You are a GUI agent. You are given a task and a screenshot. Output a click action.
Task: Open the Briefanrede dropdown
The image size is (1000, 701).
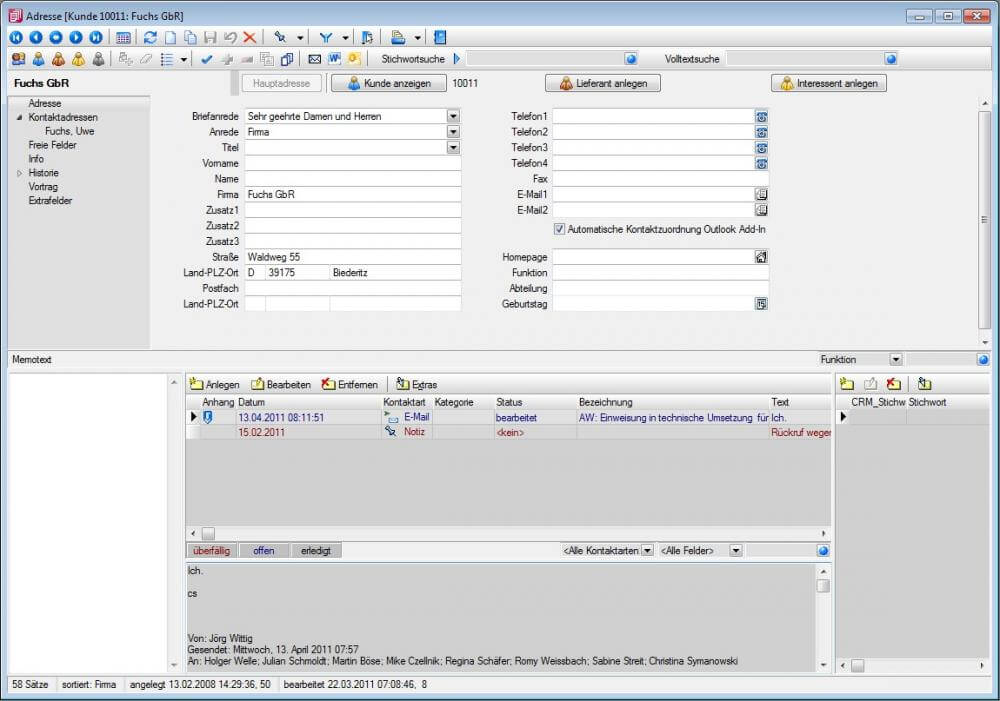coord(453,117)
